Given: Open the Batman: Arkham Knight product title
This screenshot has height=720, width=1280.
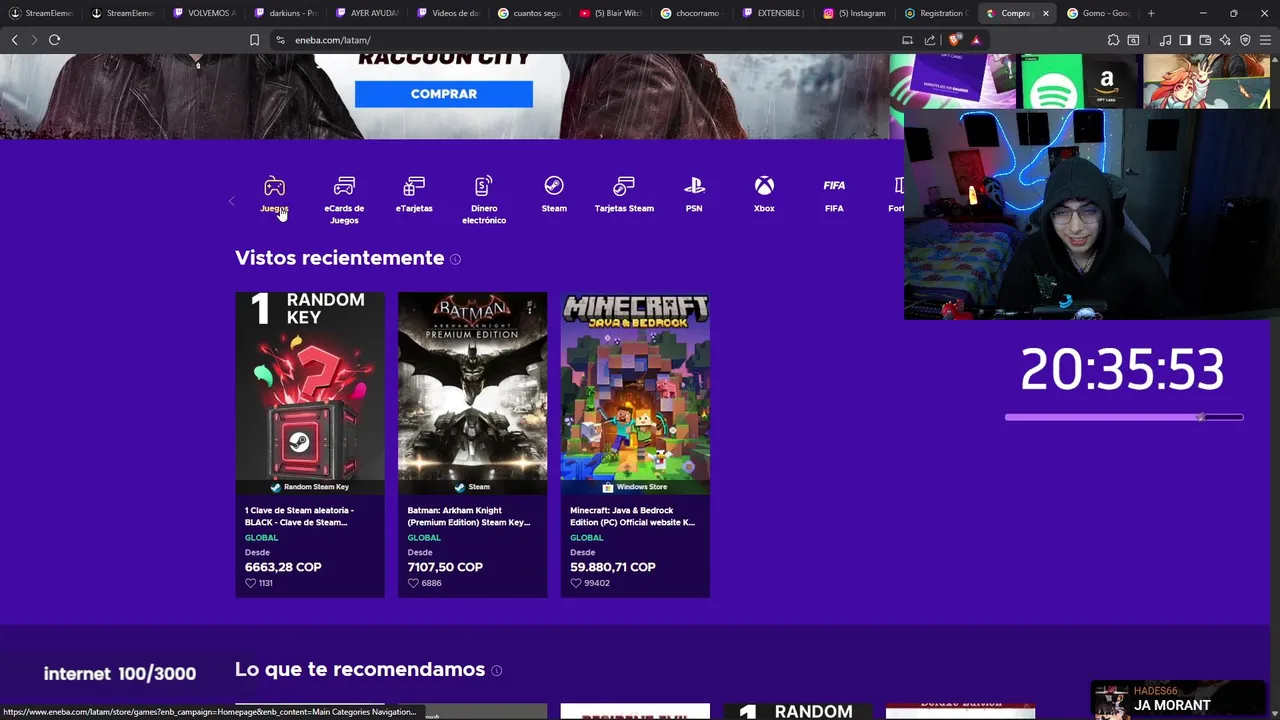Looking at the screenshot, I should [469, 516].
